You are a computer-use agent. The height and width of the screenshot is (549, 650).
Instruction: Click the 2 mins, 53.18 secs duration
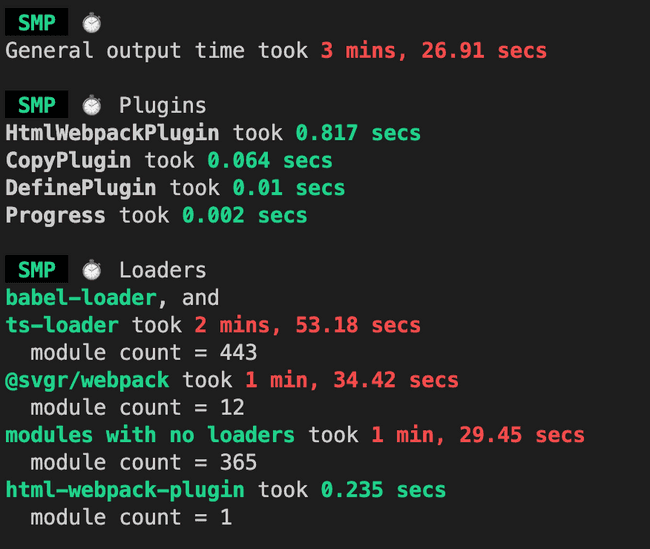[308, 325]
